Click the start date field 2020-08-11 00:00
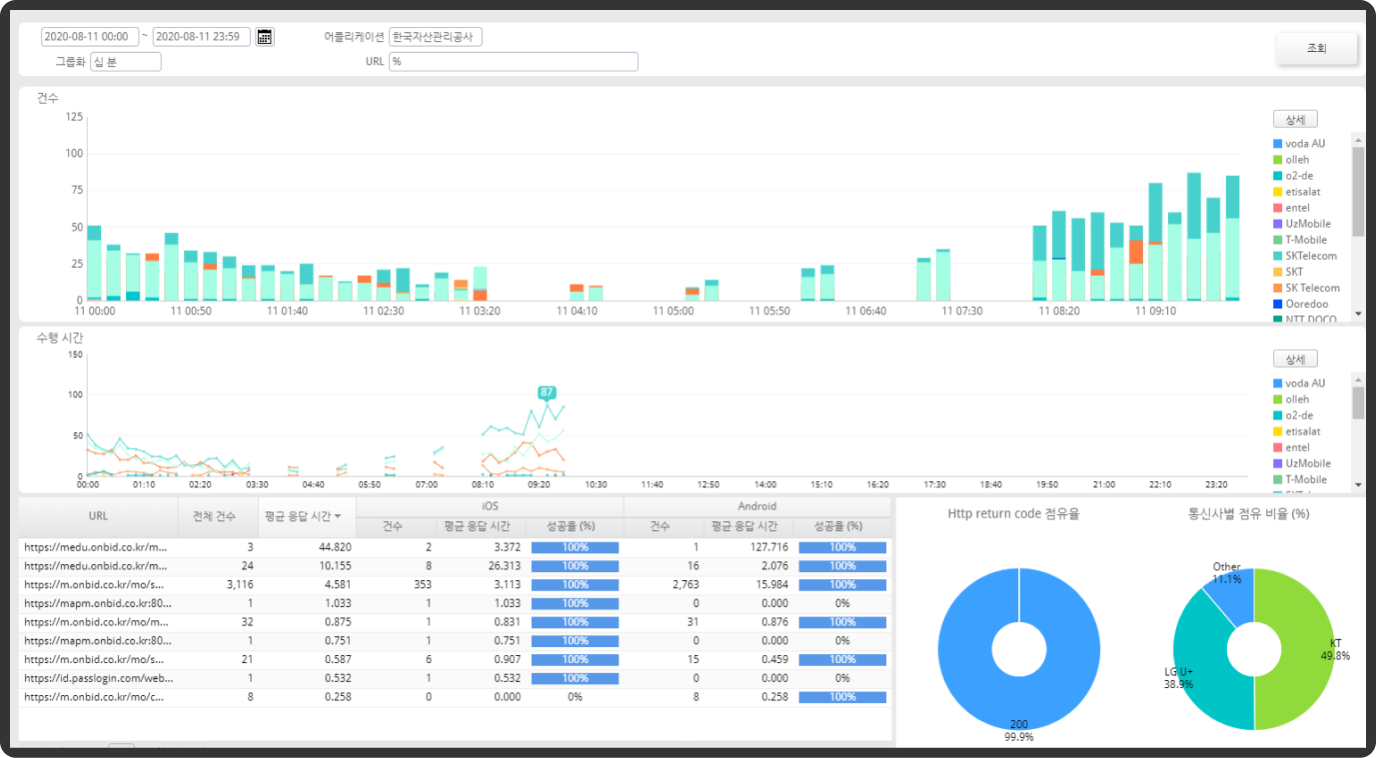Viewport: 1376px width, 758px height. [90, 37]
